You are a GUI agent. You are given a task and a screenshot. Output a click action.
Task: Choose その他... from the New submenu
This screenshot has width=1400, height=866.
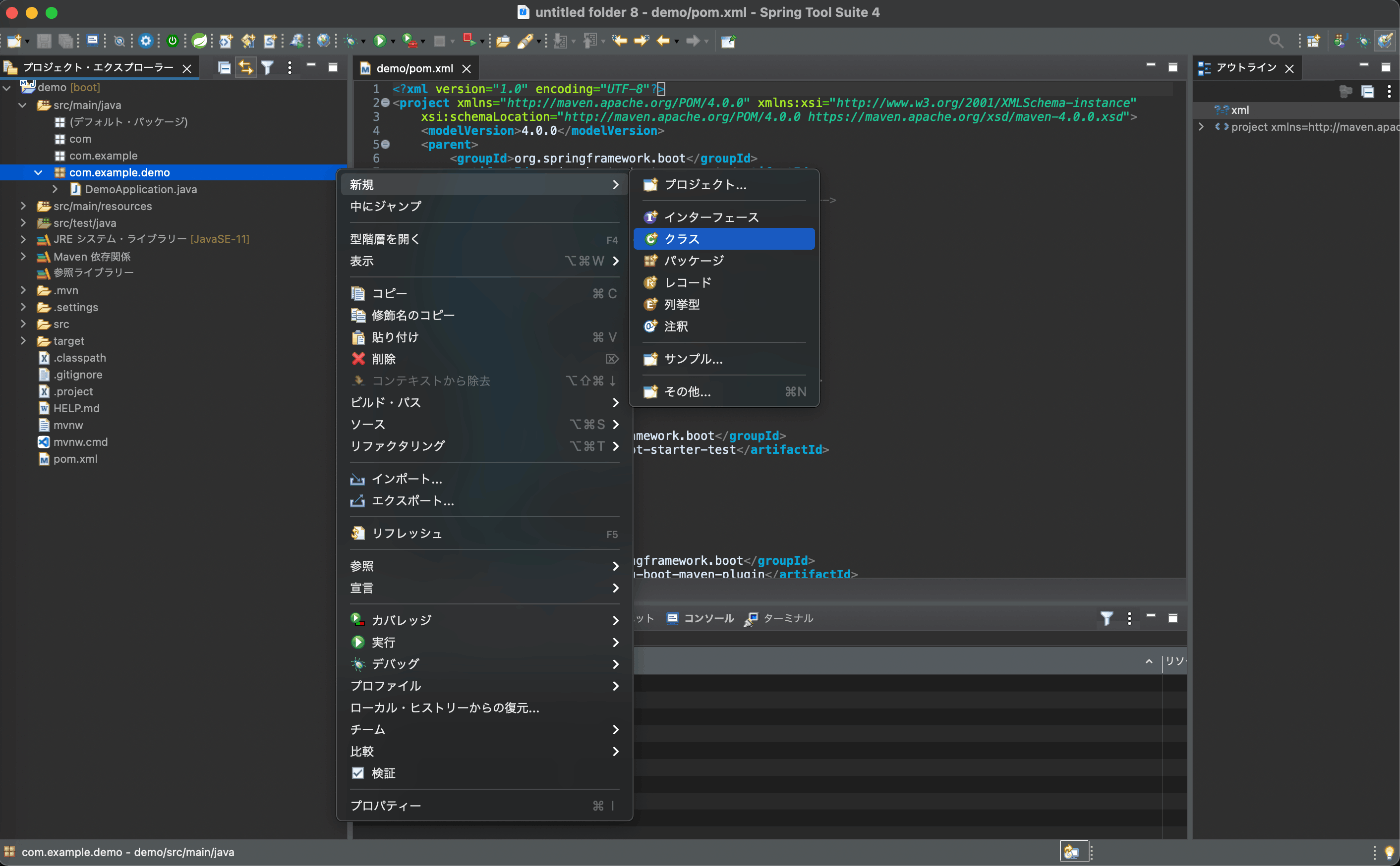724,392
